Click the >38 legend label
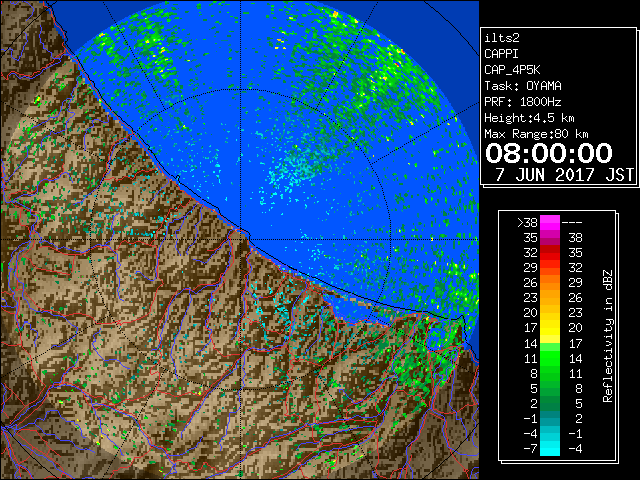 pos(527,223)
